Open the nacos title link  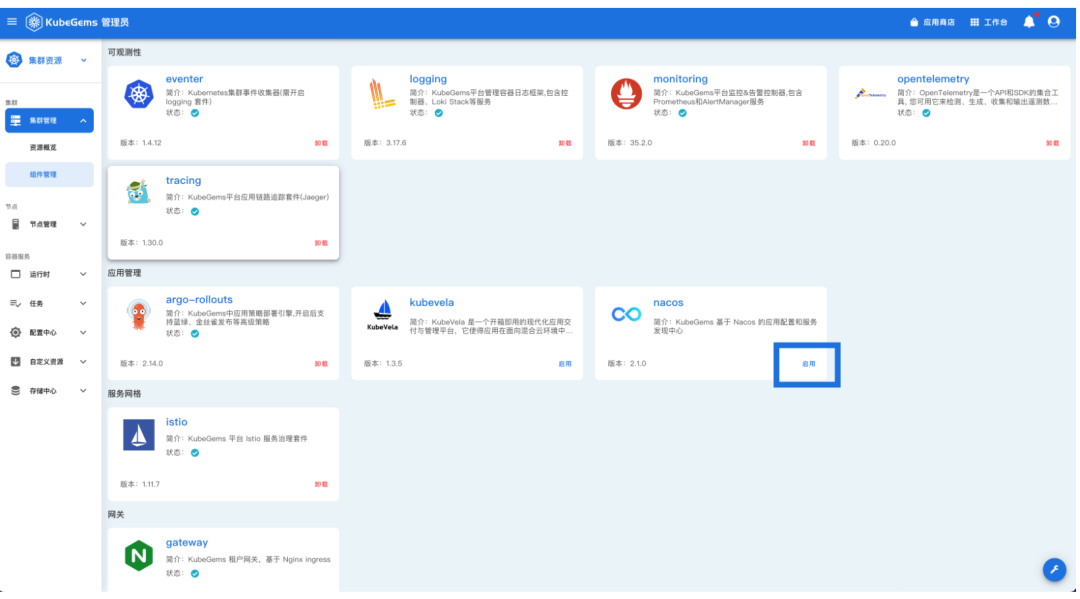click(668, 302)
